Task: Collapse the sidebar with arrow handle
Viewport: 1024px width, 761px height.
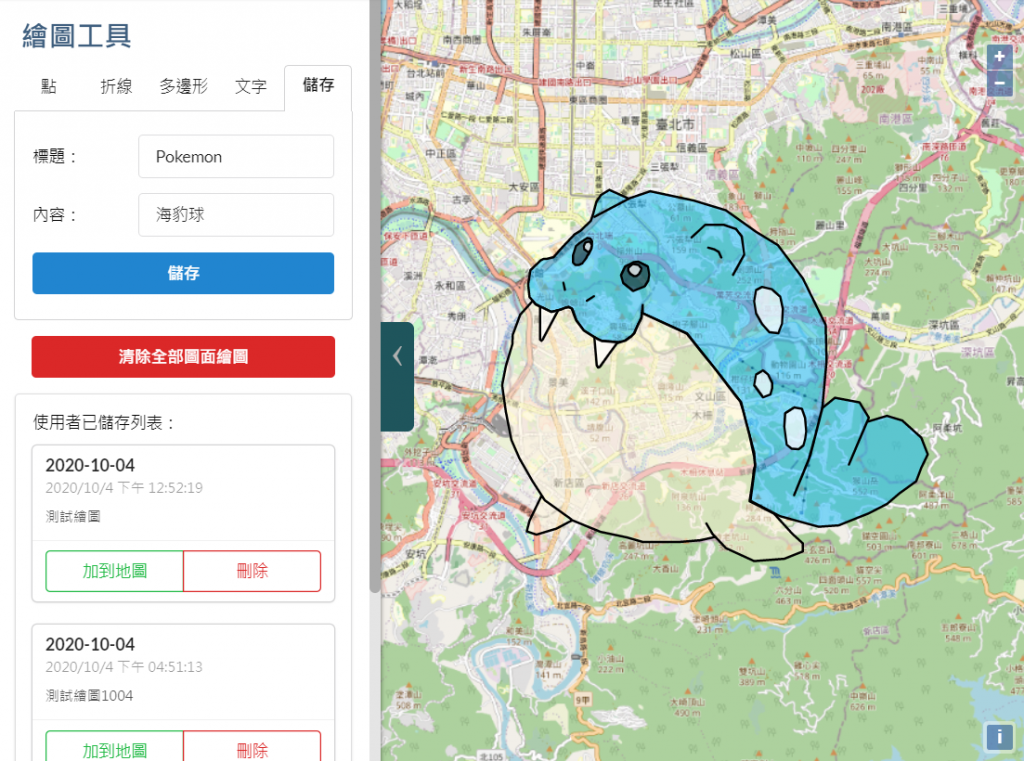Action: pyautogui.click(x=397, y=376)
